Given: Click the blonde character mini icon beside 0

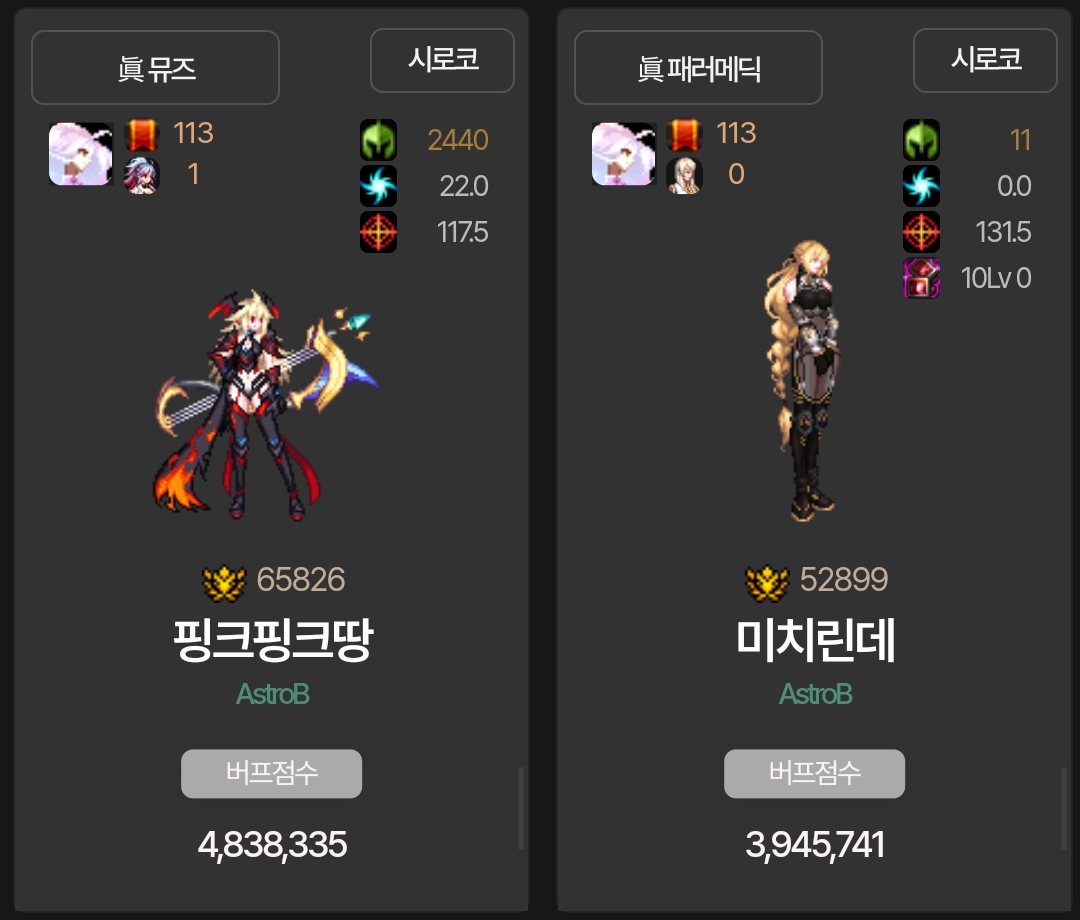Looking at the screenshot, I should click(x=685, y=175).
